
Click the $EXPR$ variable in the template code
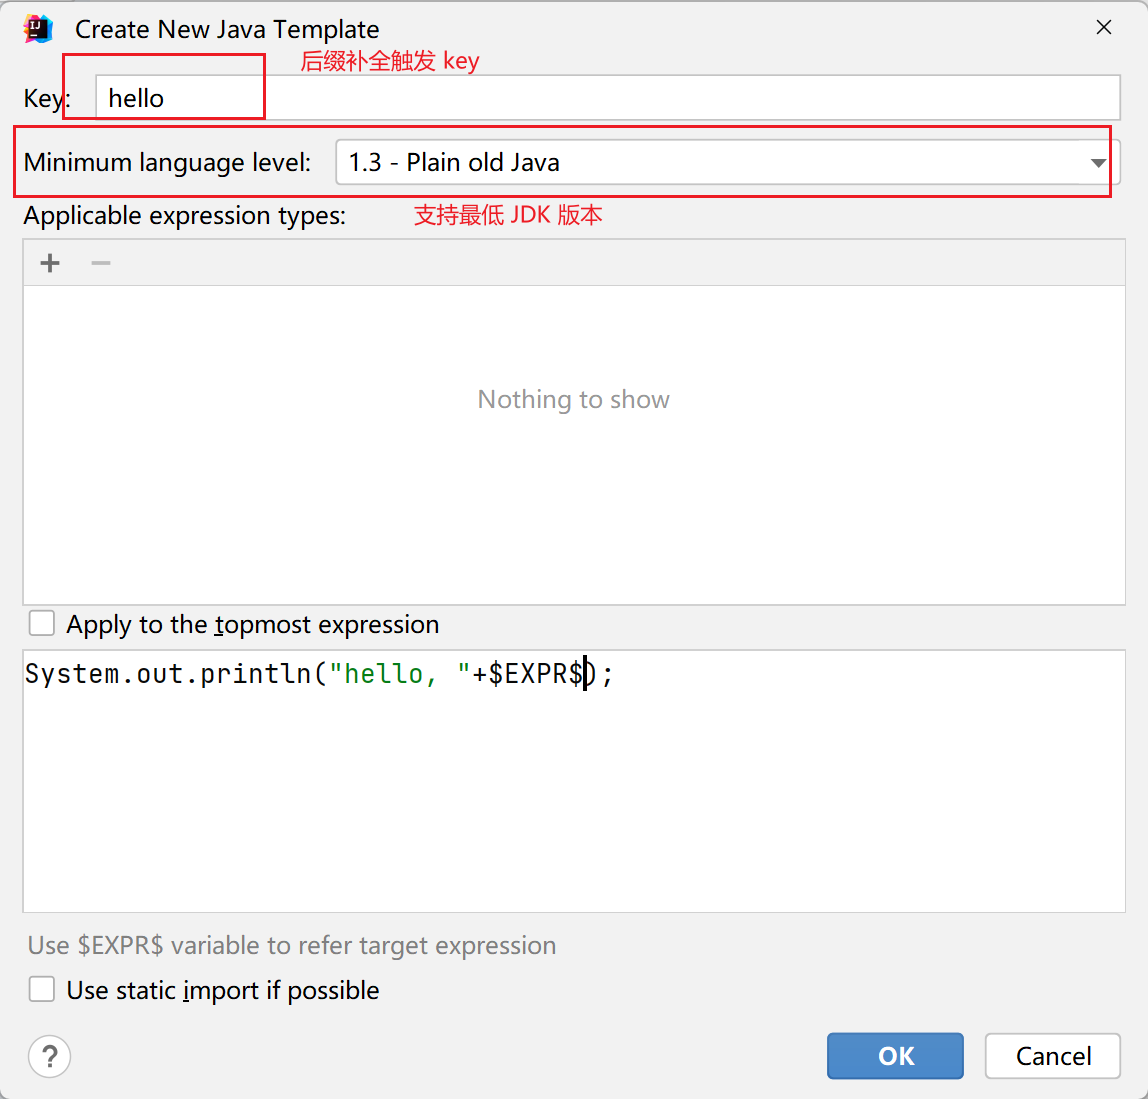(536, 674)
